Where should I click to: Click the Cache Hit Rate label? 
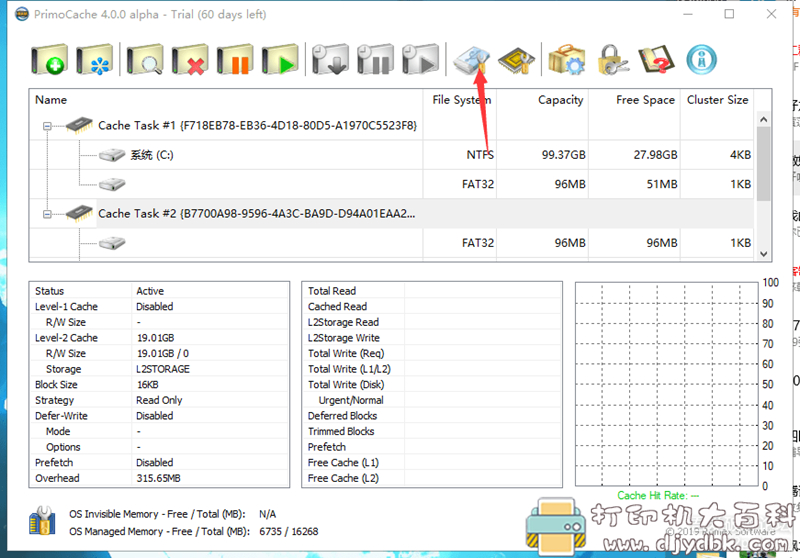[x=658, y=495]
